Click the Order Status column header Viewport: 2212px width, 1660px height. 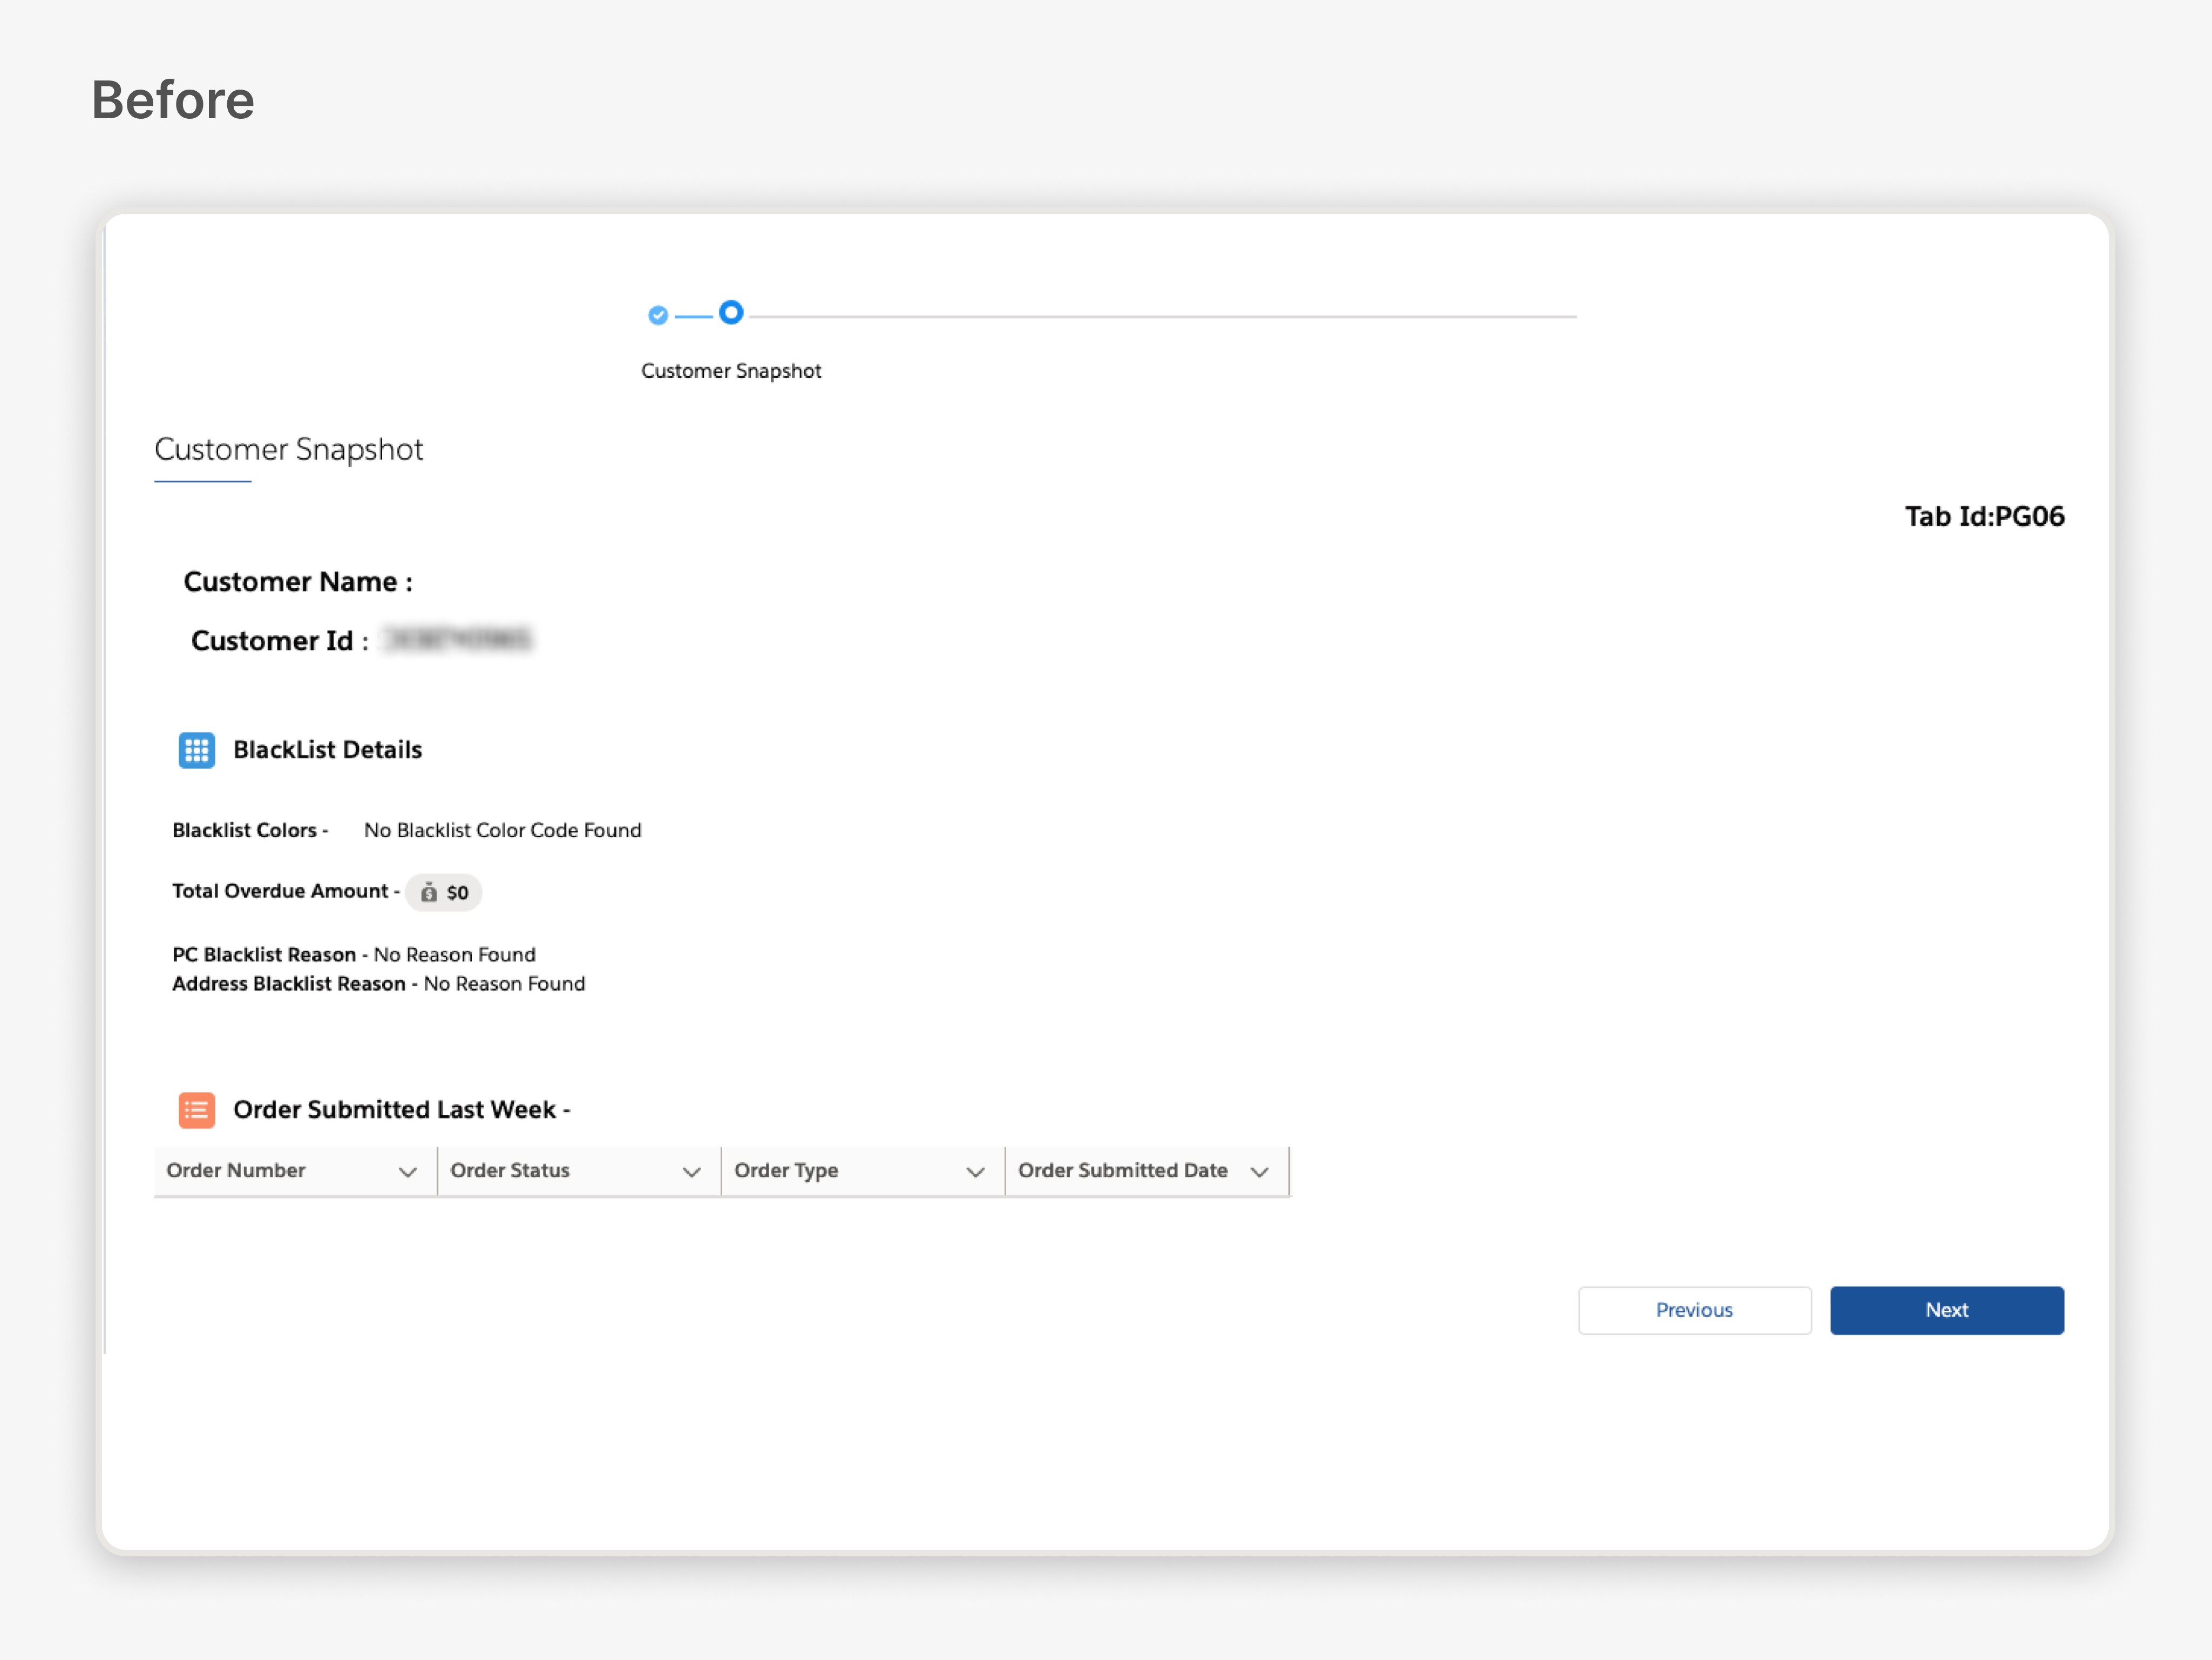pyautogui.click(x=510, y=1171)
